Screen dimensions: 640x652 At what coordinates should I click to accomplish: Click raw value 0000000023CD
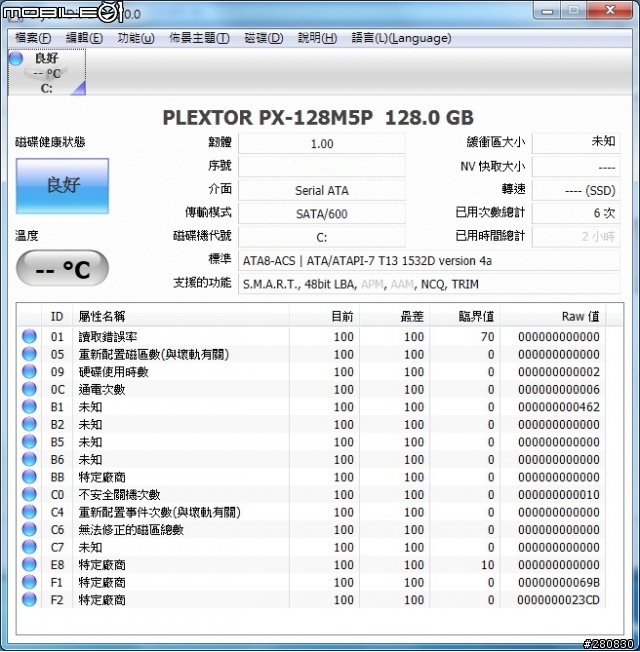[558, 600]
